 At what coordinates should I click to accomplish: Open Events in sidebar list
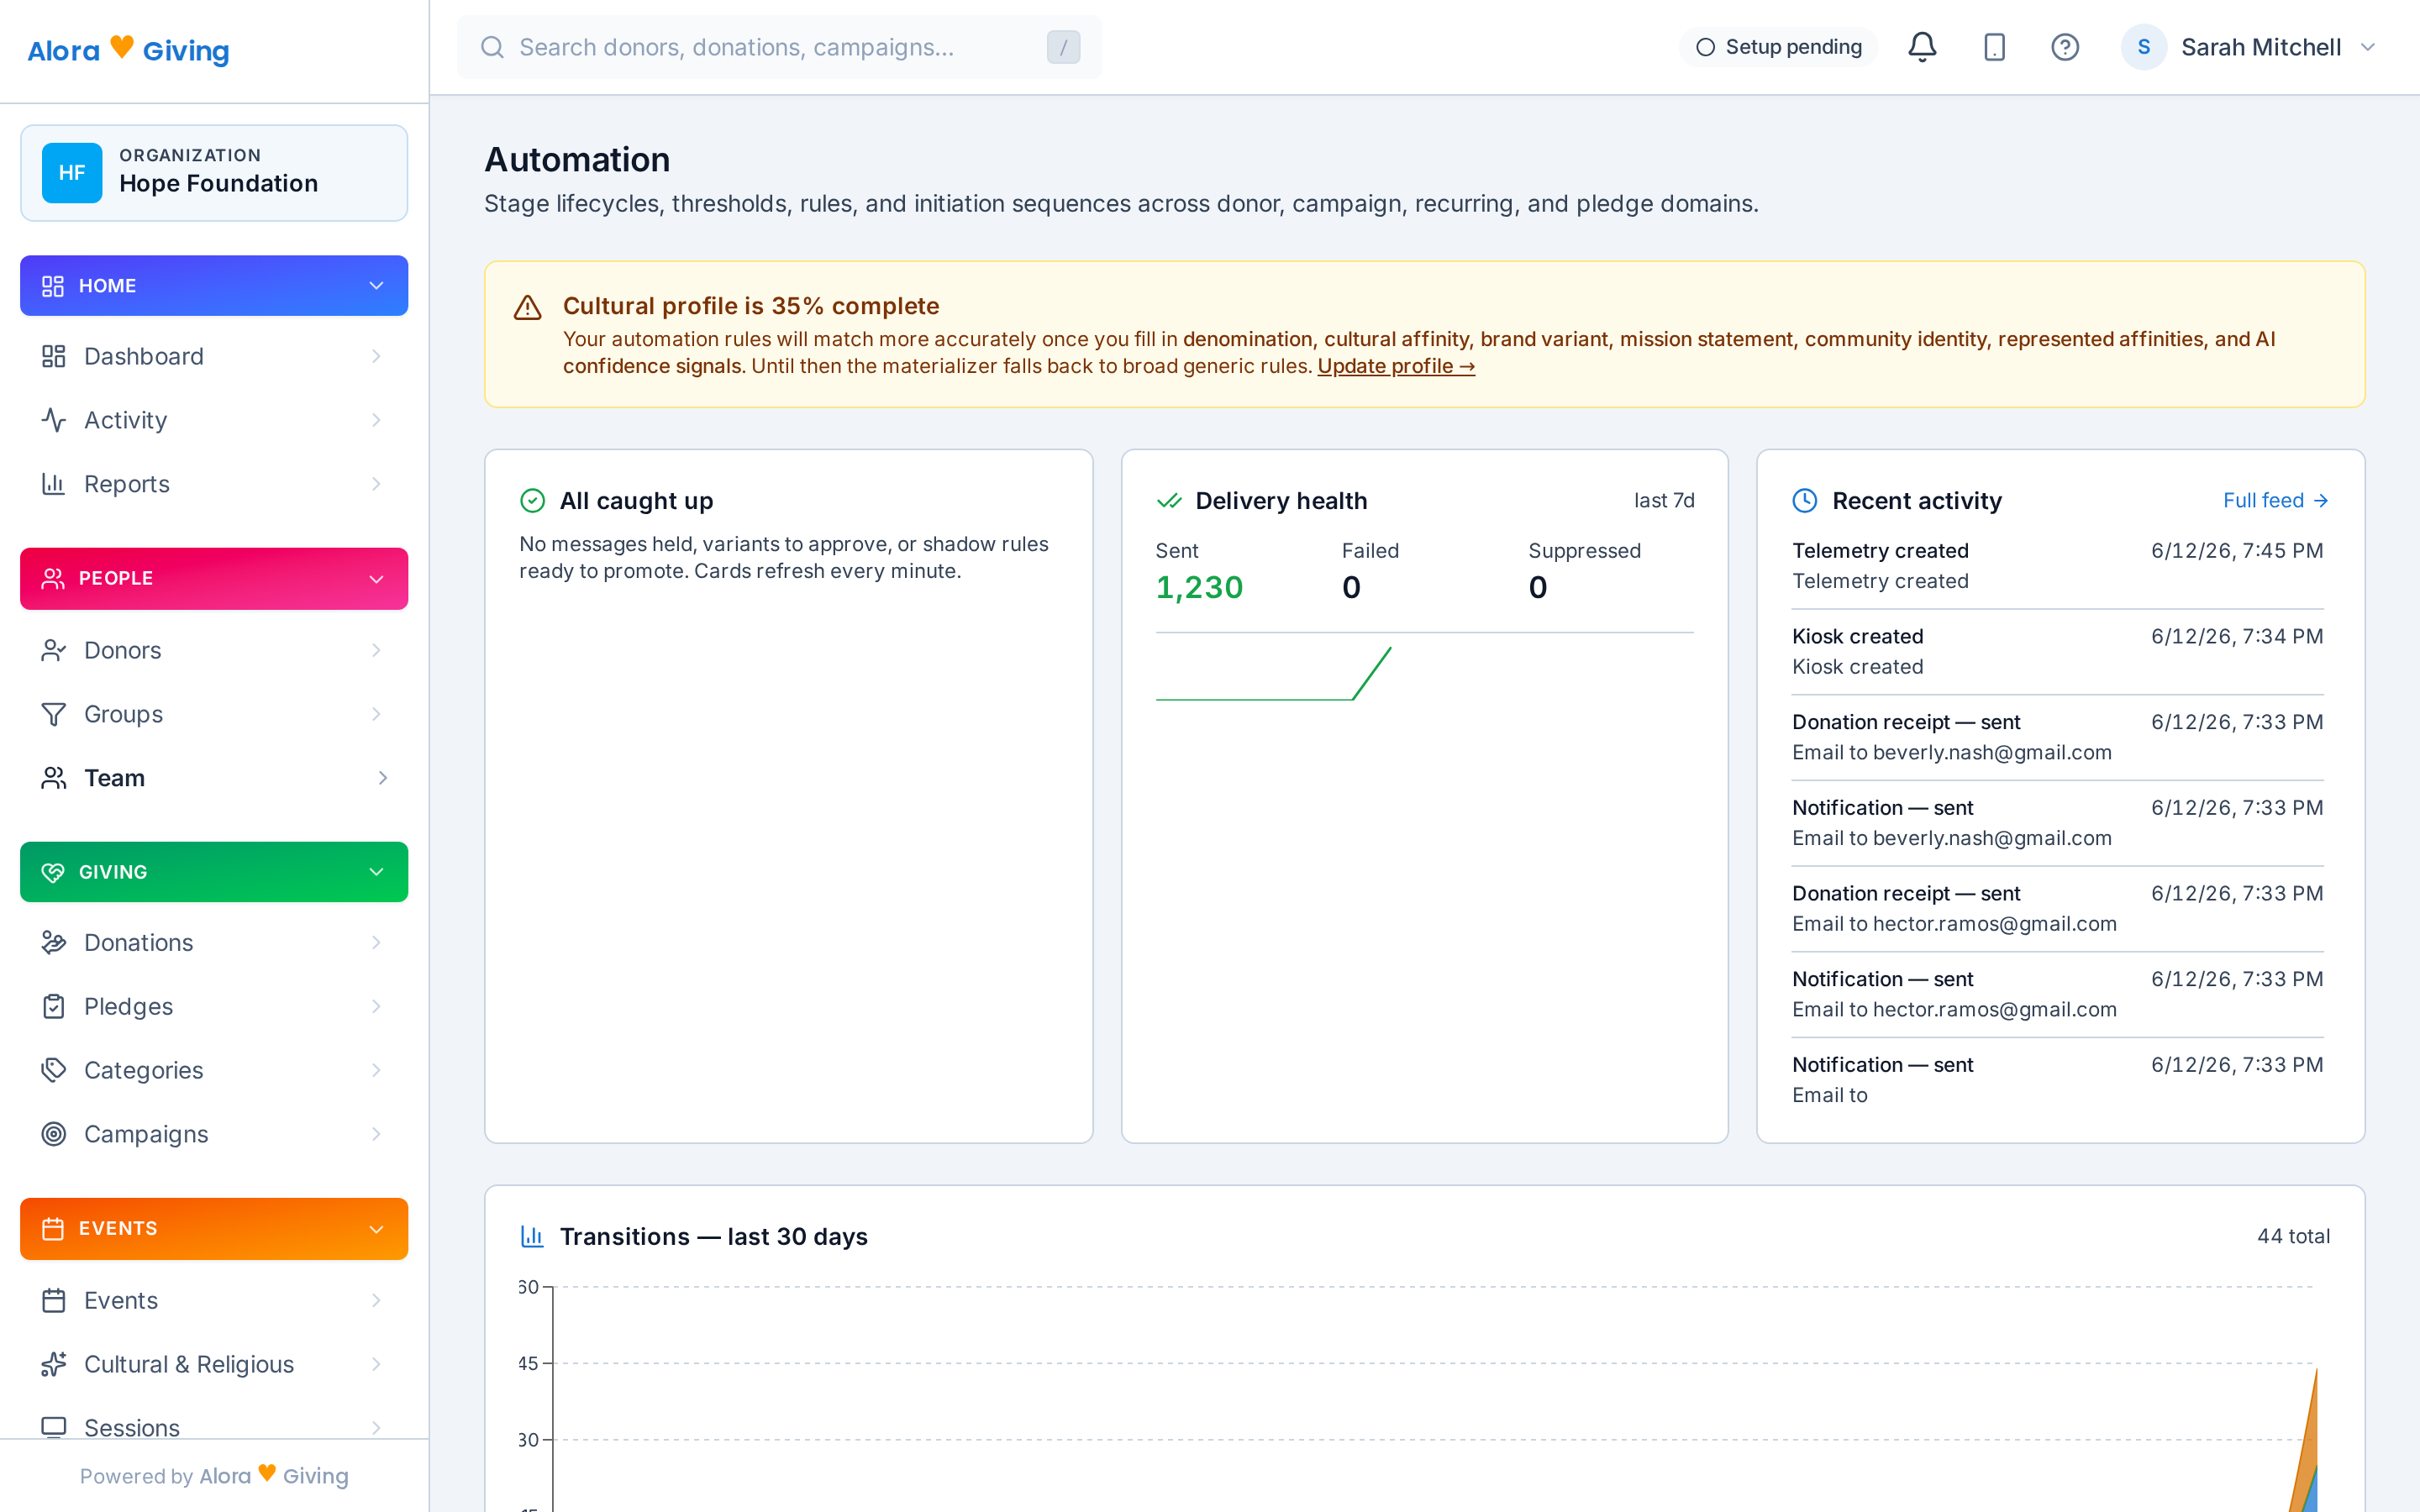[x=214, y=1300]
